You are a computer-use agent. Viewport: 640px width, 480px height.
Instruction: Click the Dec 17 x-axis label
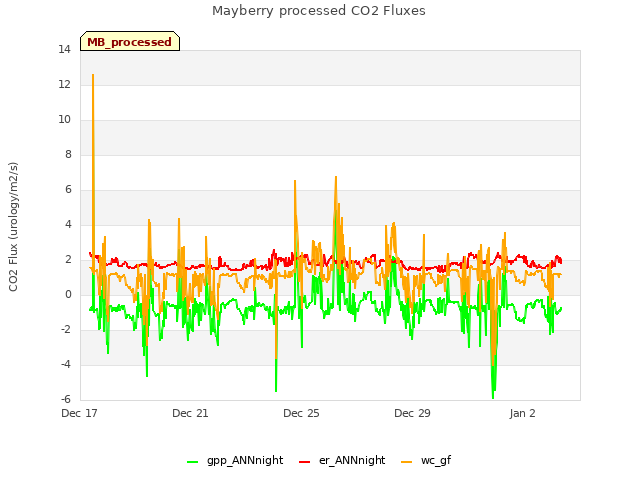click(79, 413)
